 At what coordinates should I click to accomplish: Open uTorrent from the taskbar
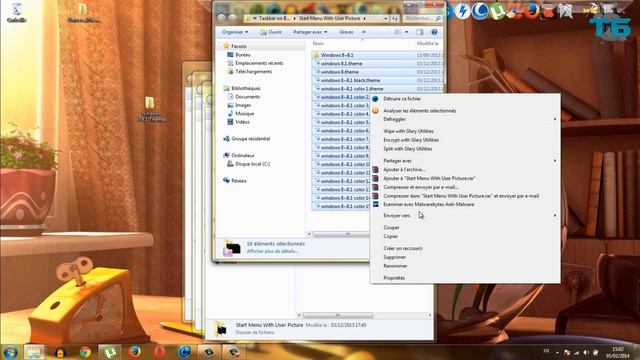point(109,351)
